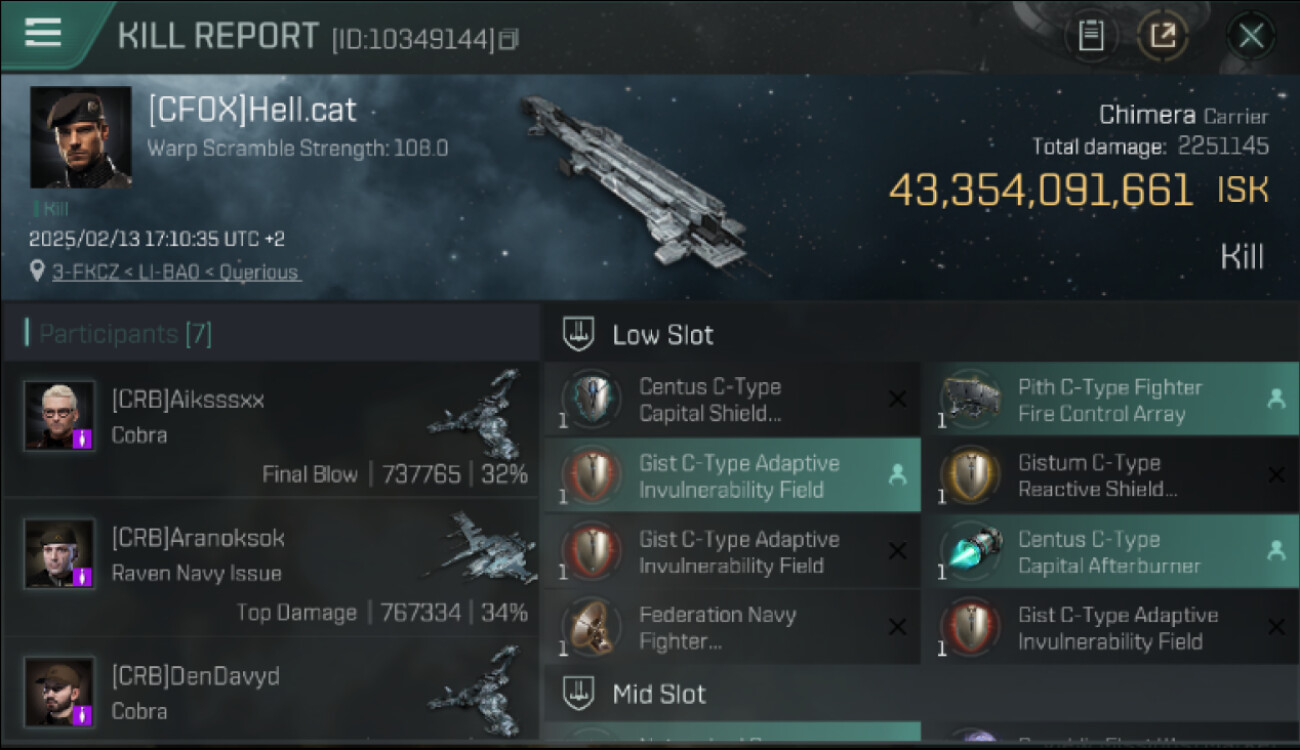
Task: Select highlighted Gist C-Type Adaptive Invulnerability Field
Action: click(x=732, y=476)
